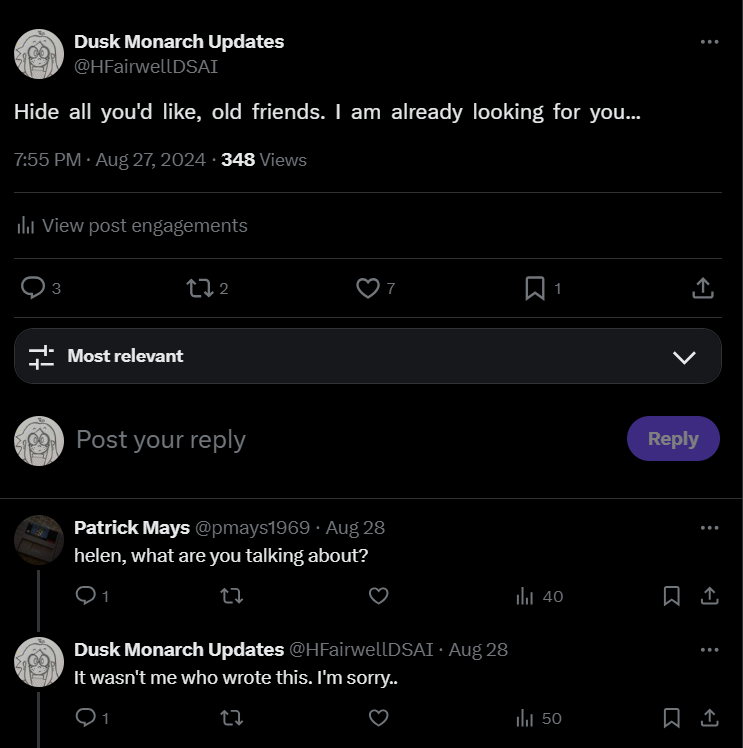Reply to Patrick Mays' comment
743x748 pixels.
click(x=85, y=596)
